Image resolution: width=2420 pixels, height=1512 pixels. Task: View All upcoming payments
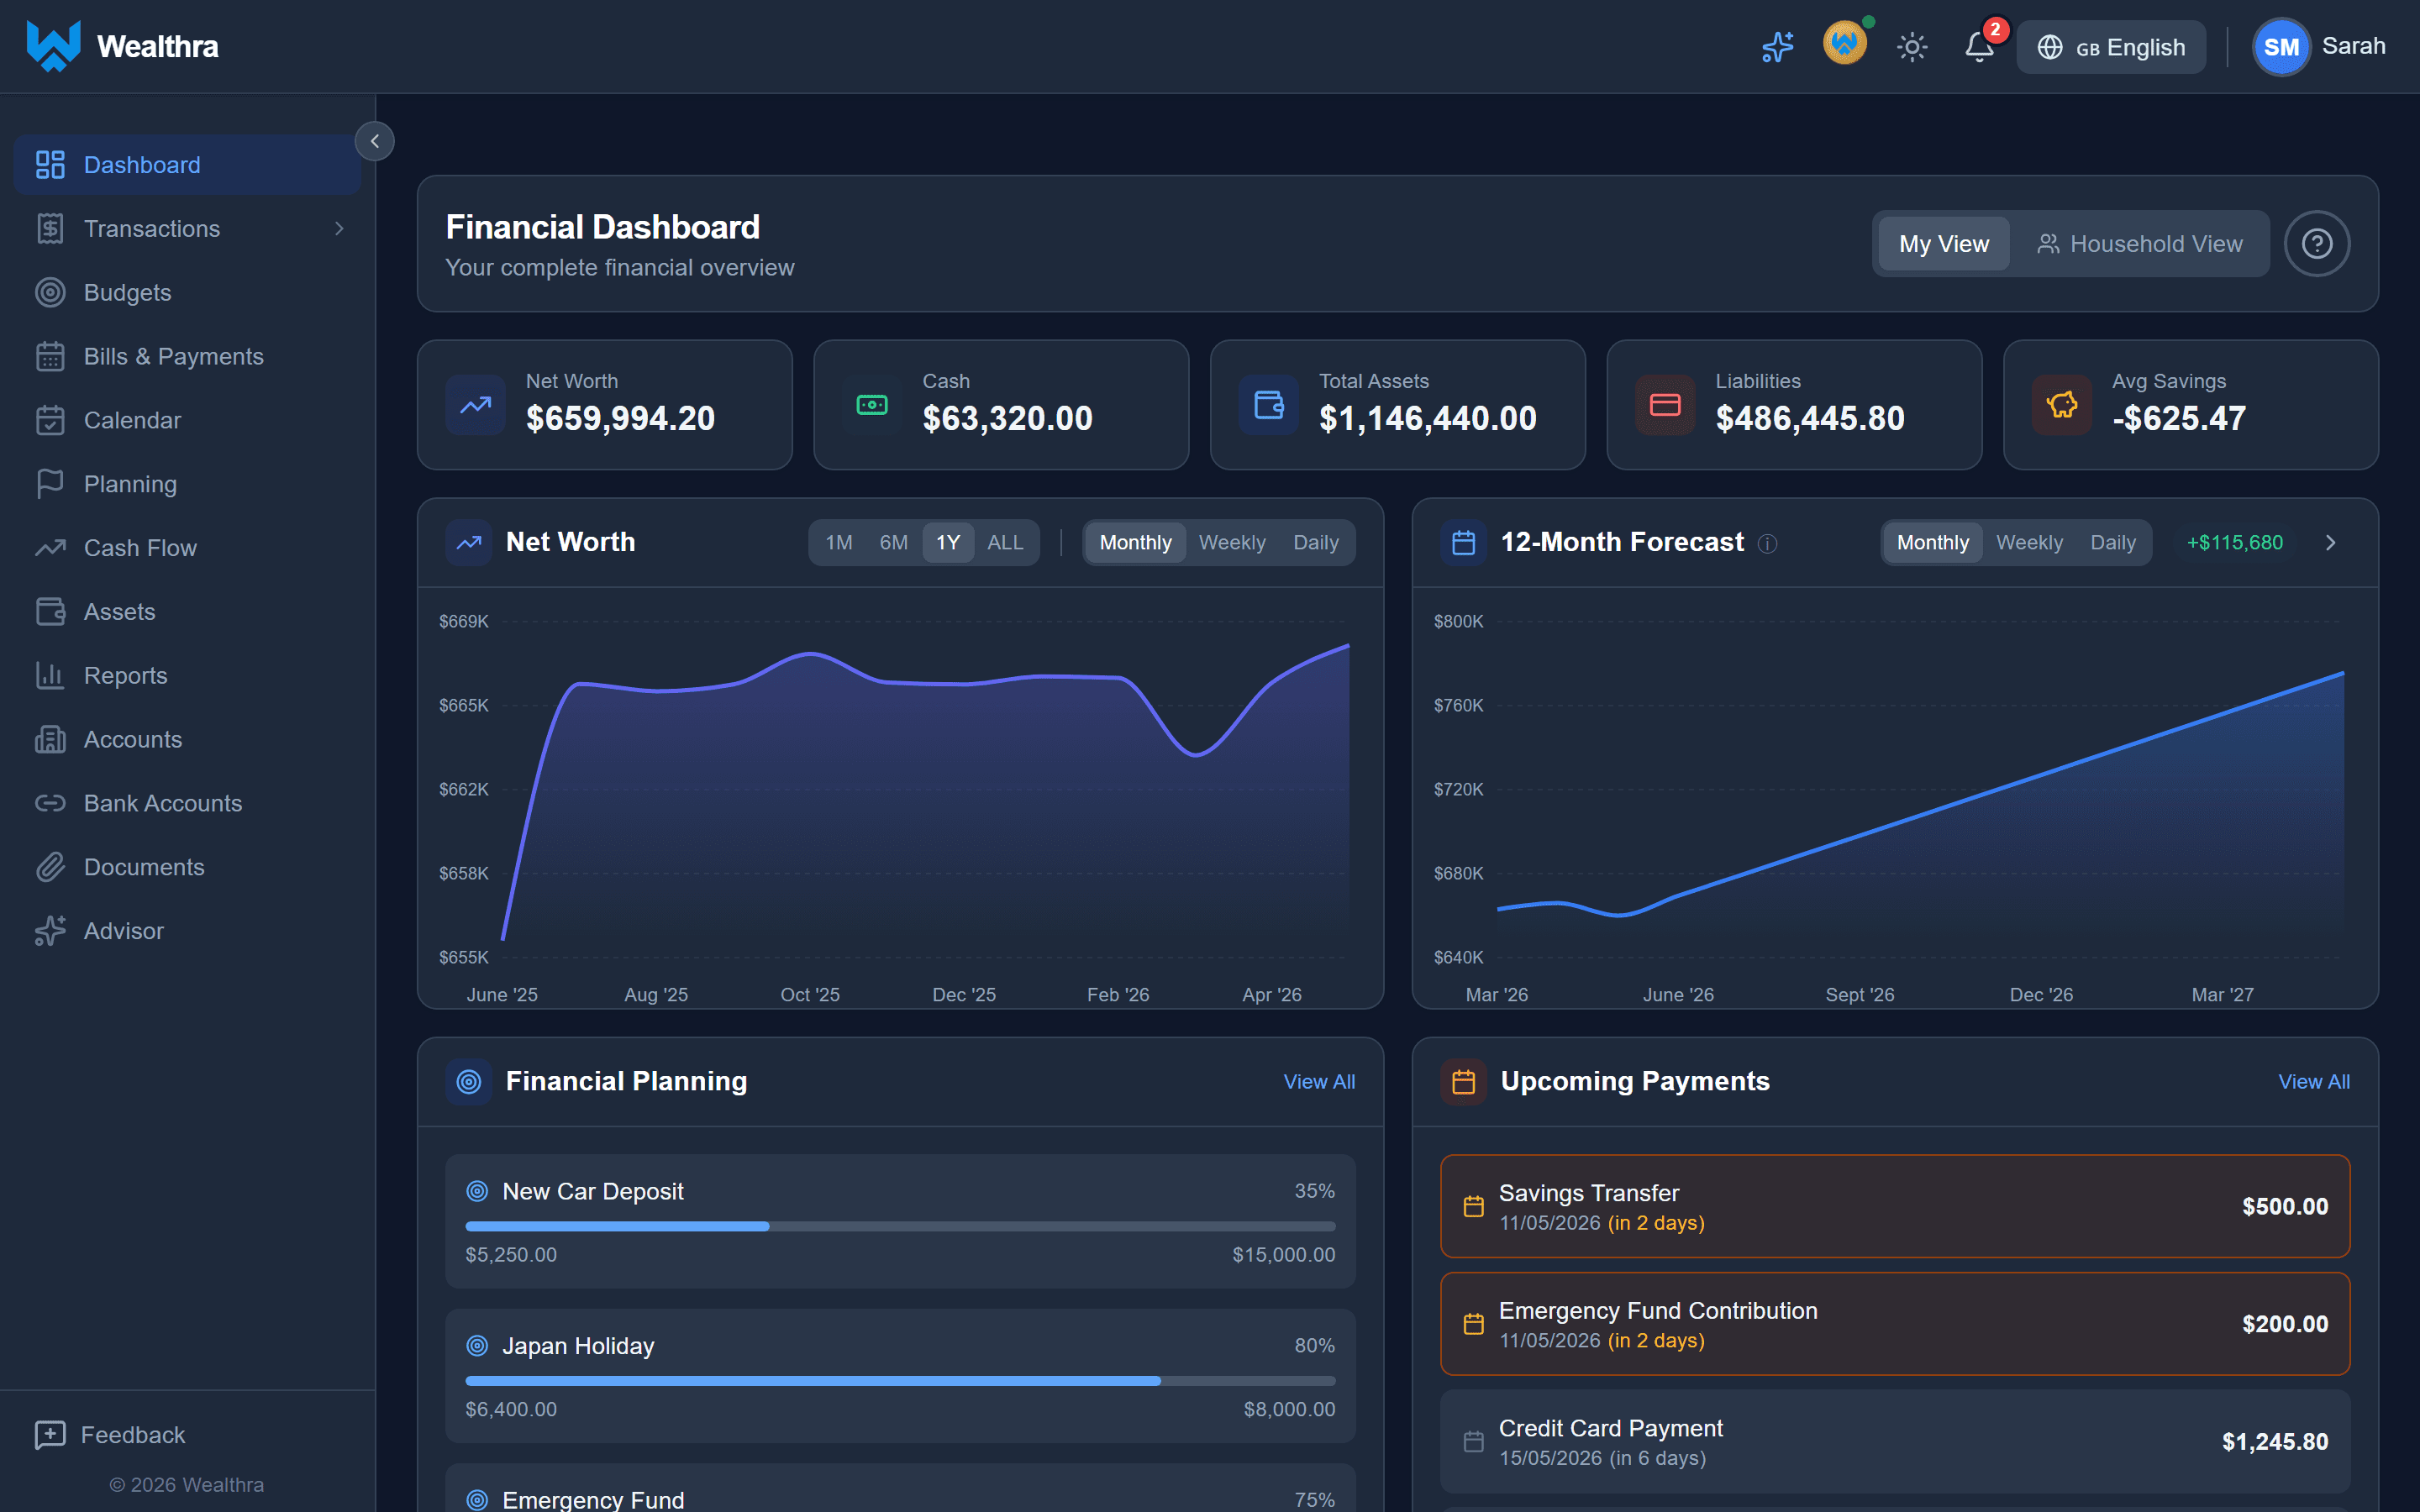coord(2313,1082)
